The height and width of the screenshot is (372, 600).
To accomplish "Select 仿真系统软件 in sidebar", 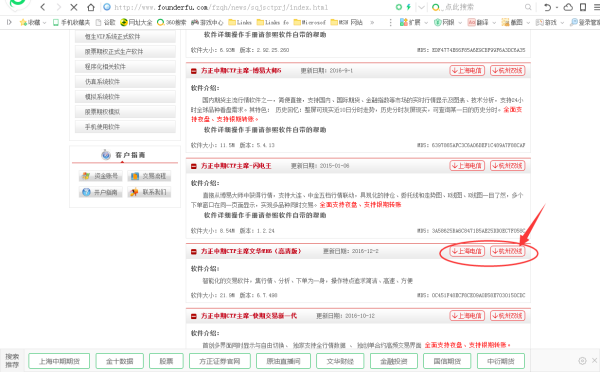I will (x=125, y=82).
